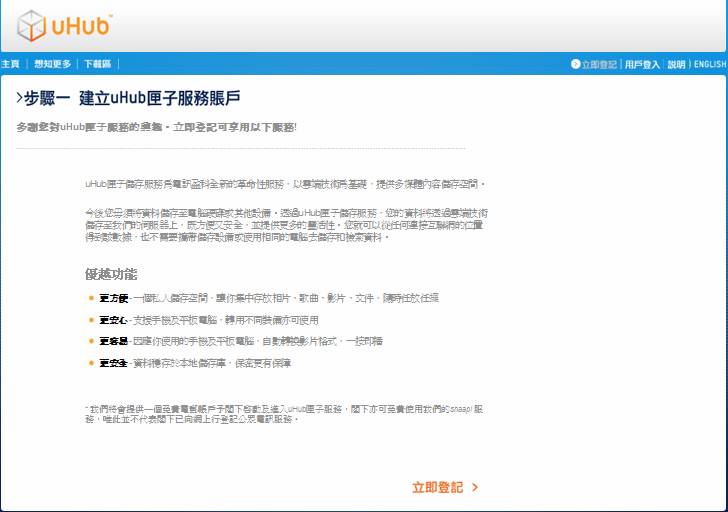Click the 更方便 bullet text
This screenshot has height=512, width=728.
click(x=113, y=298)
